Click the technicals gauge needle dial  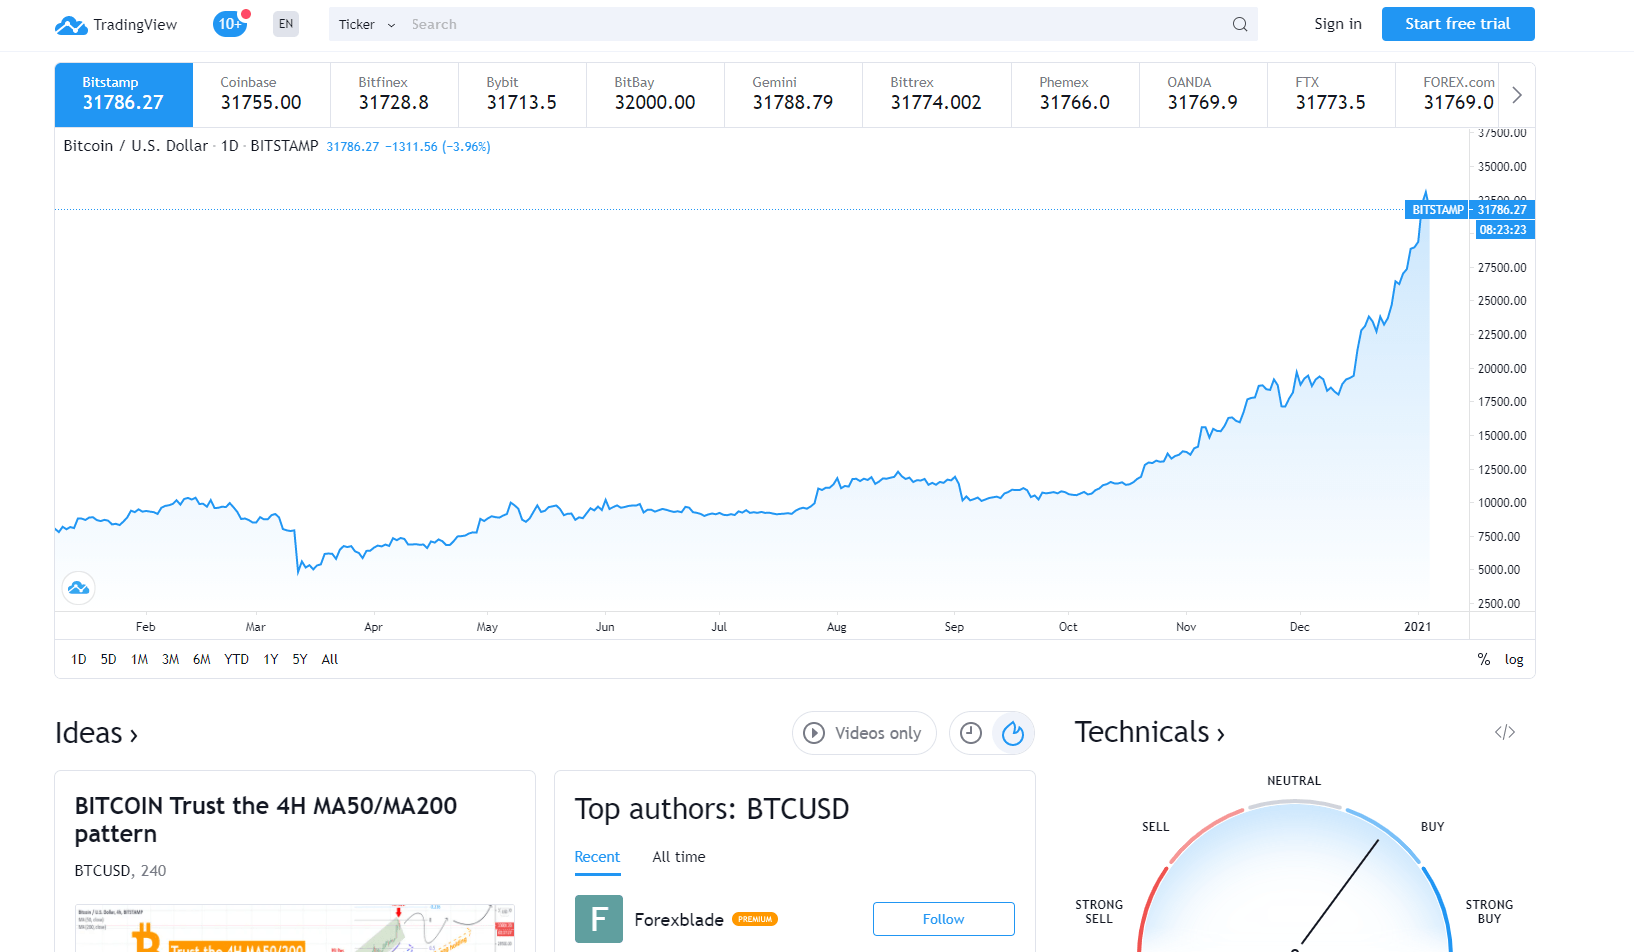pos(1295,877)
